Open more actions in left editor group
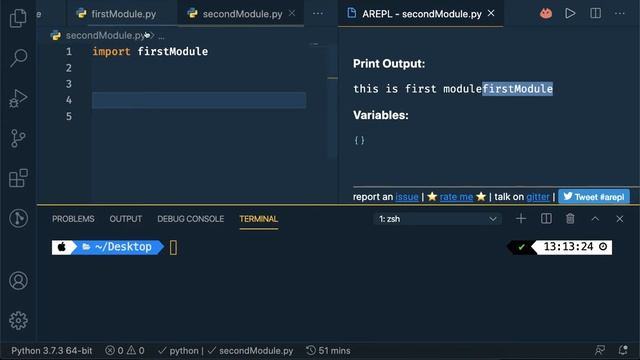This screenshot has width=640, height=360. [x=318, y=13]
